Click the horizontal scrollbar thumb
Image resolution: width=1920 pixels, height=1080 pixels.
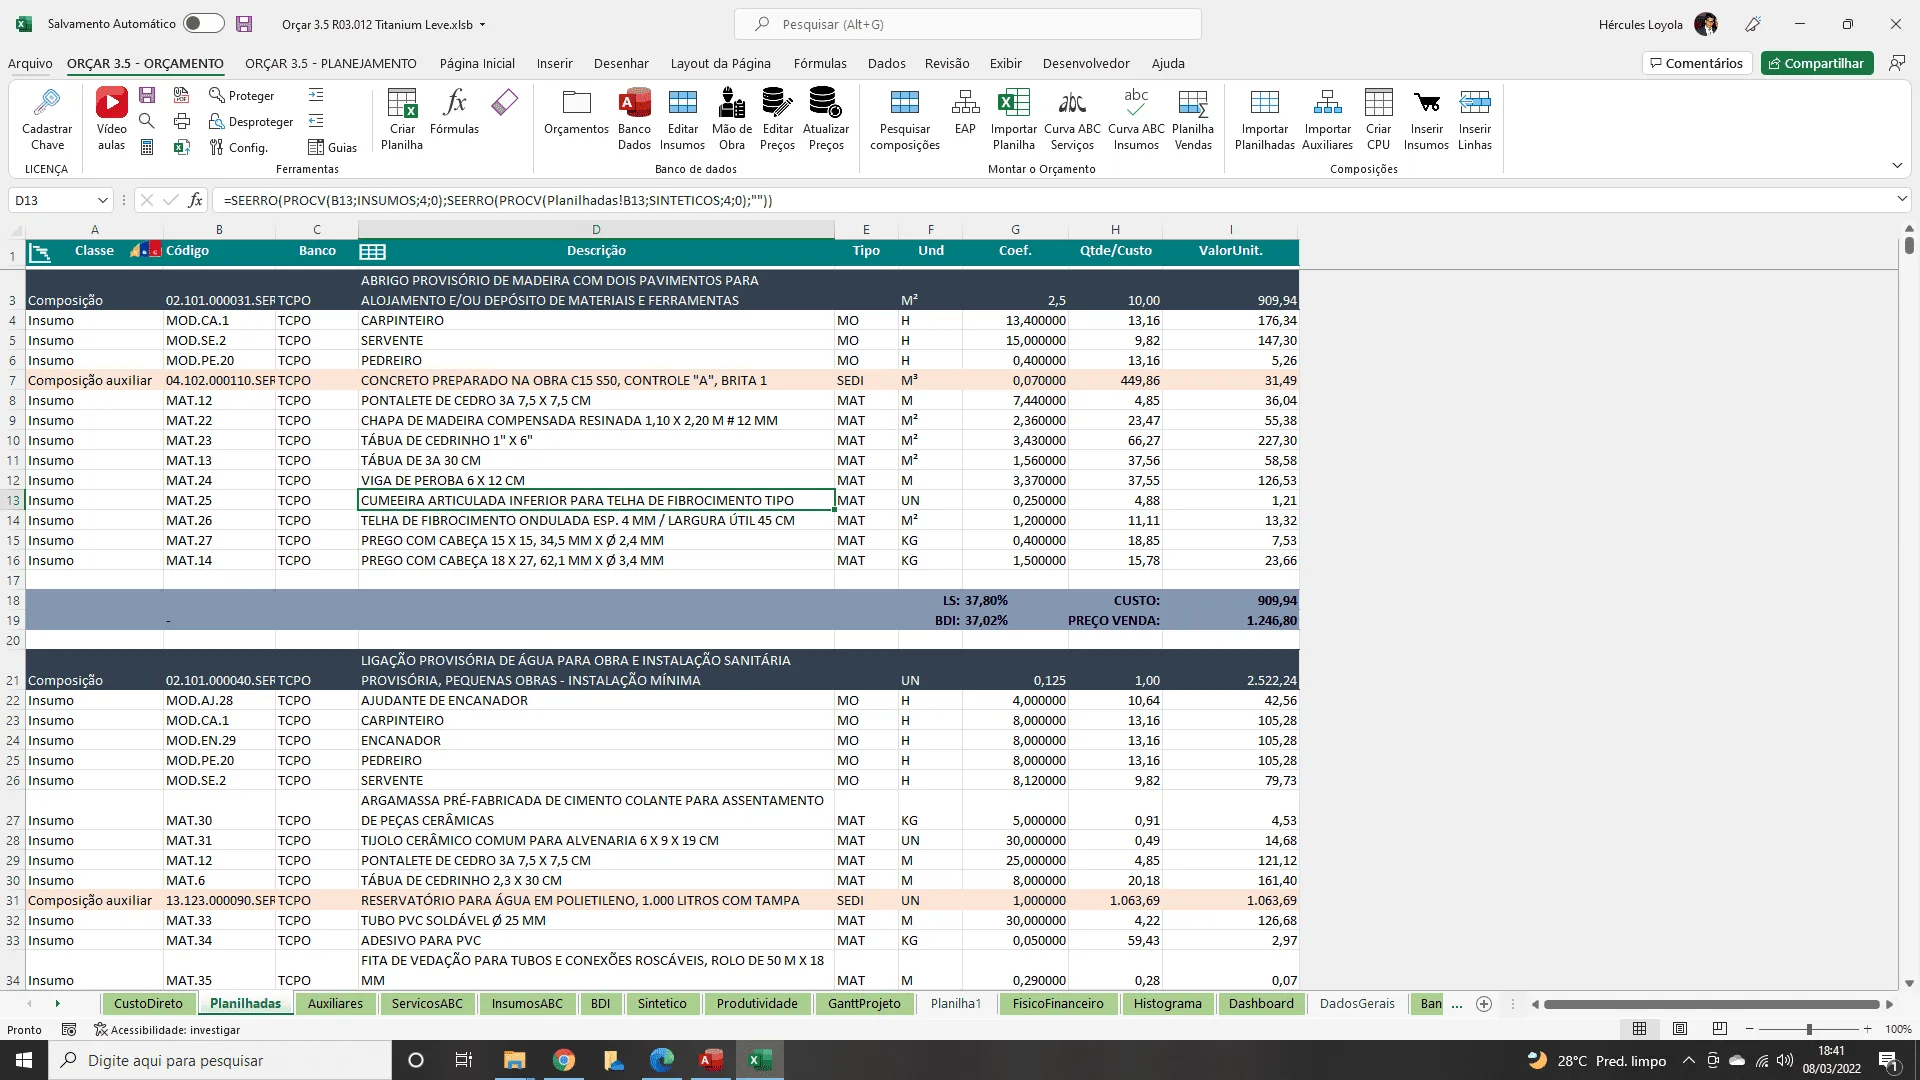click(x=1711, y=1004)
